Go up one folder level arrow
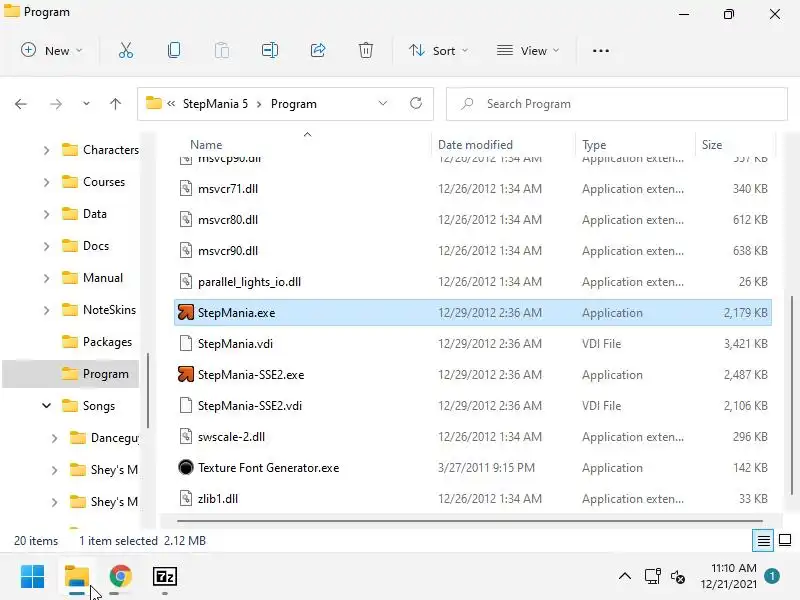Image resolution: width=800 pixels, height=600 pixels. point(115,104)
